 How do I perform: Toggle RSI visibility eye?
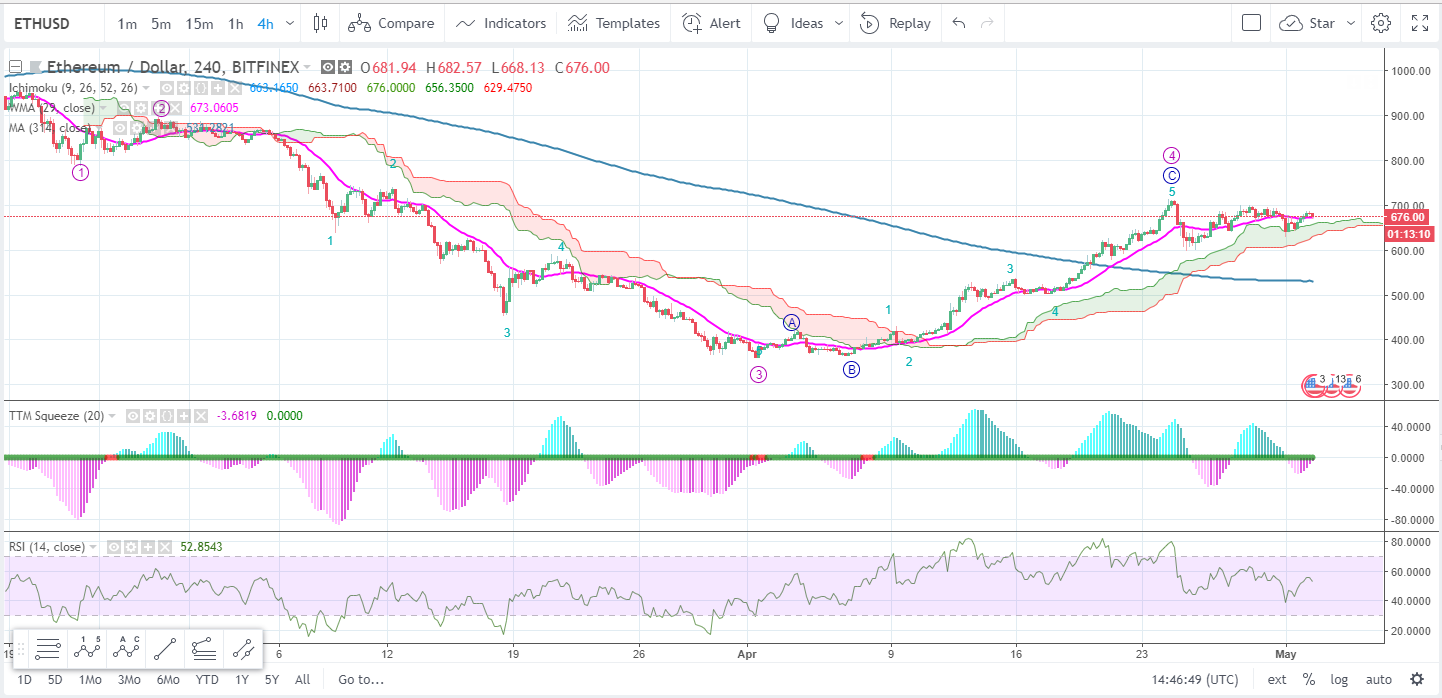click(x=114, y=547)
